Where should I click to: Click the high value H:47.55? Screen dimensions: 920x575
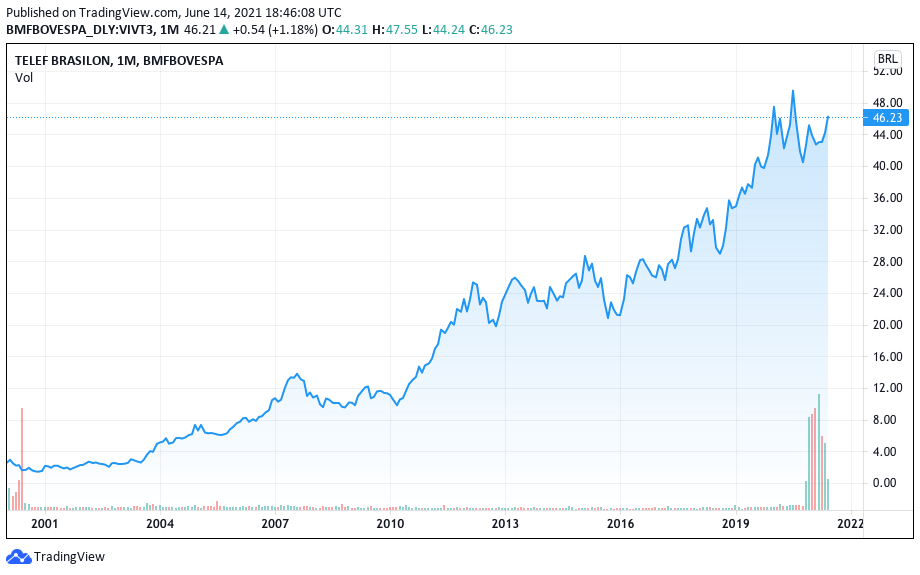pos(395,29)
